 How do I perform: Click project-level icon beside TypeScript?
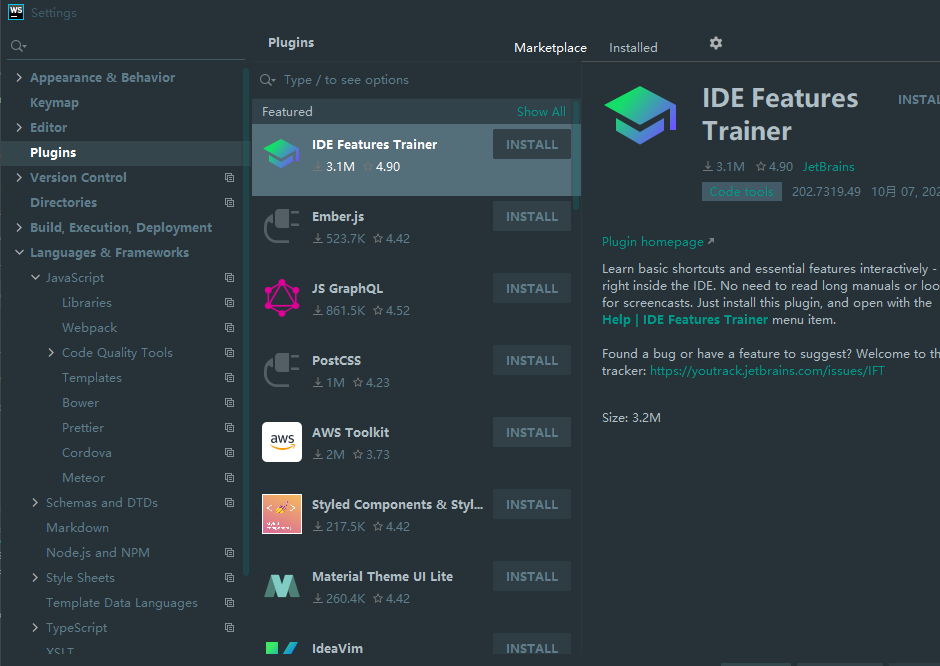[x=230, y=628]
